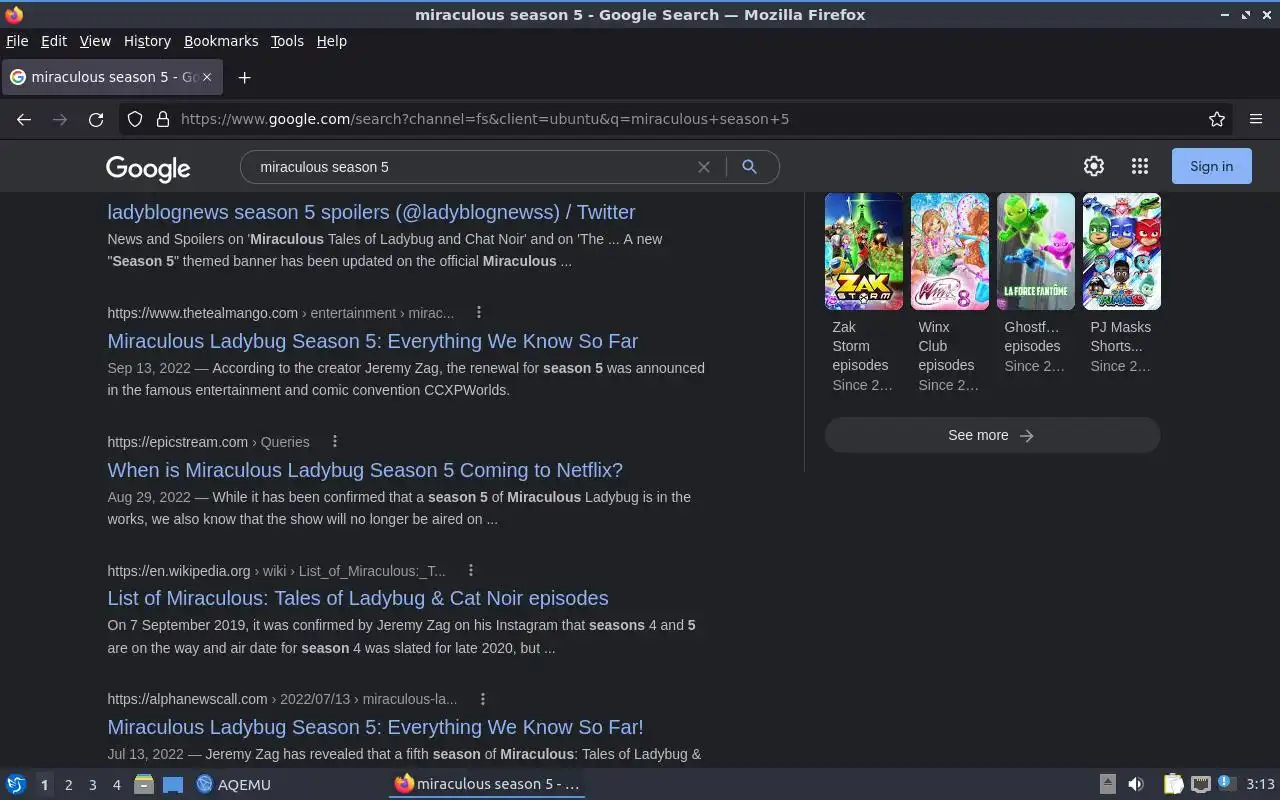Switch to workspace 4 in taskbar
Screen dimensions: 1280x800
click(x=117, y=784)
